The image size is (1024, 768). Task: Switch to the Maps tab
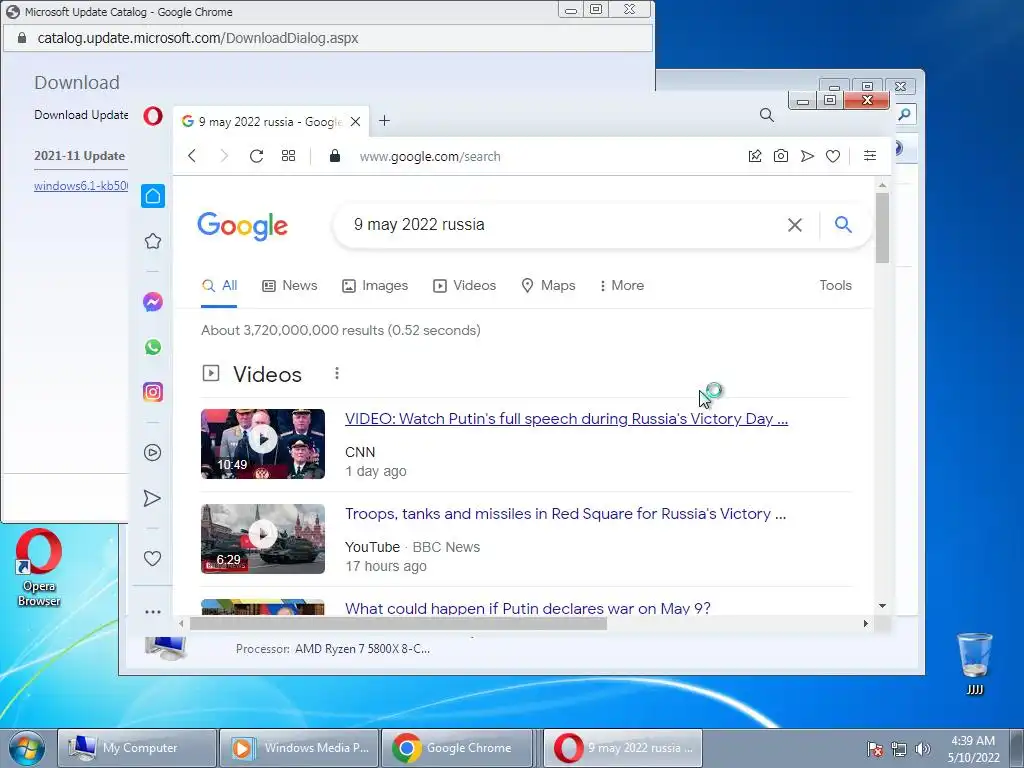pyautogui.click(x=548, y=285)
